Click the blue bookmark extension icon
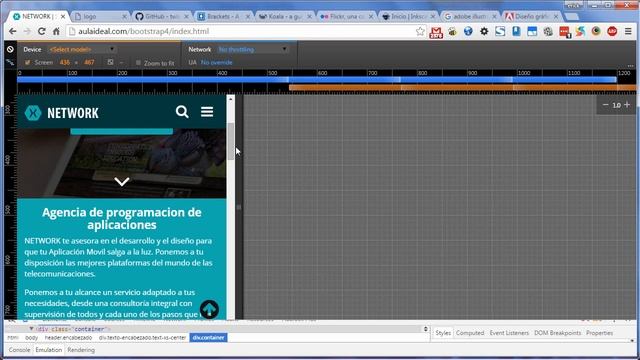Screen dimensions: 640x360 tap(516, 31)
